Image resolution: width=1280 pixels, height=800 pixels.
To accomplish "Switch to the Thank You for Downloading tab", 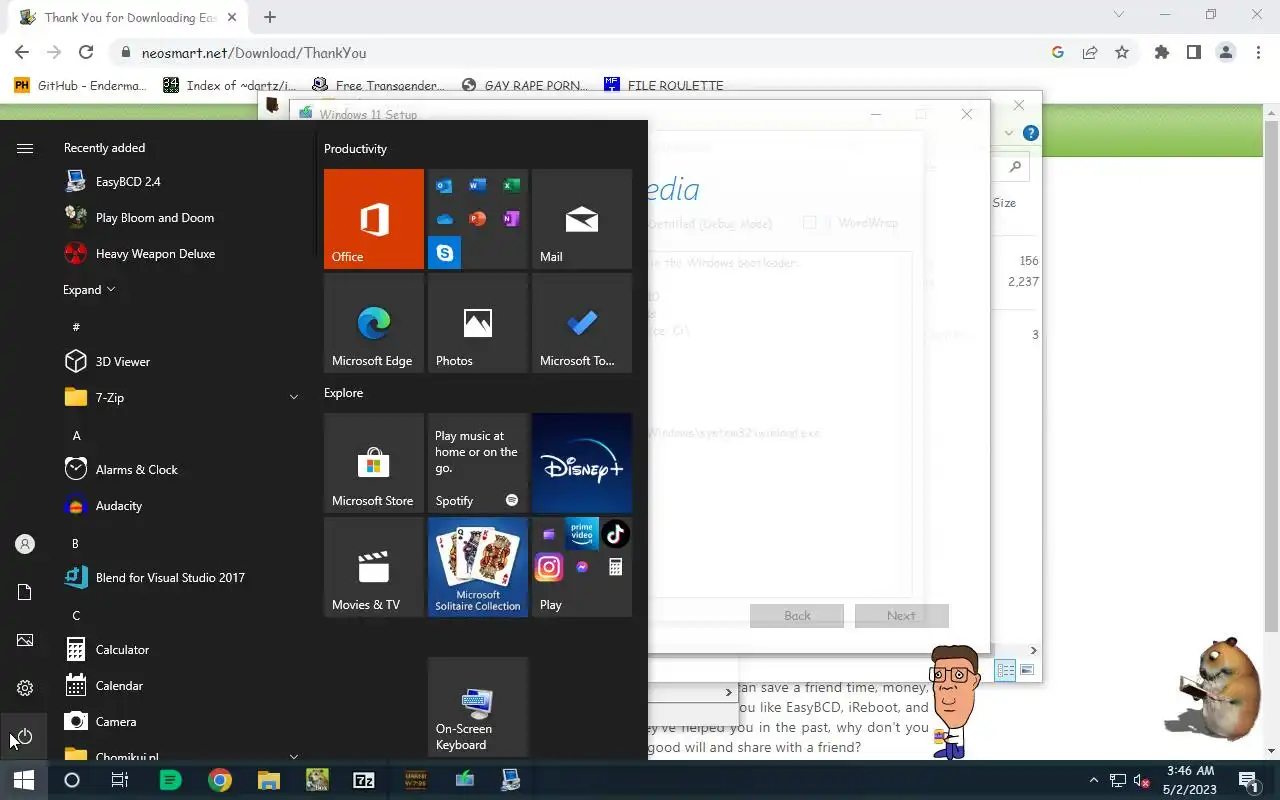I will coord(130,17).
